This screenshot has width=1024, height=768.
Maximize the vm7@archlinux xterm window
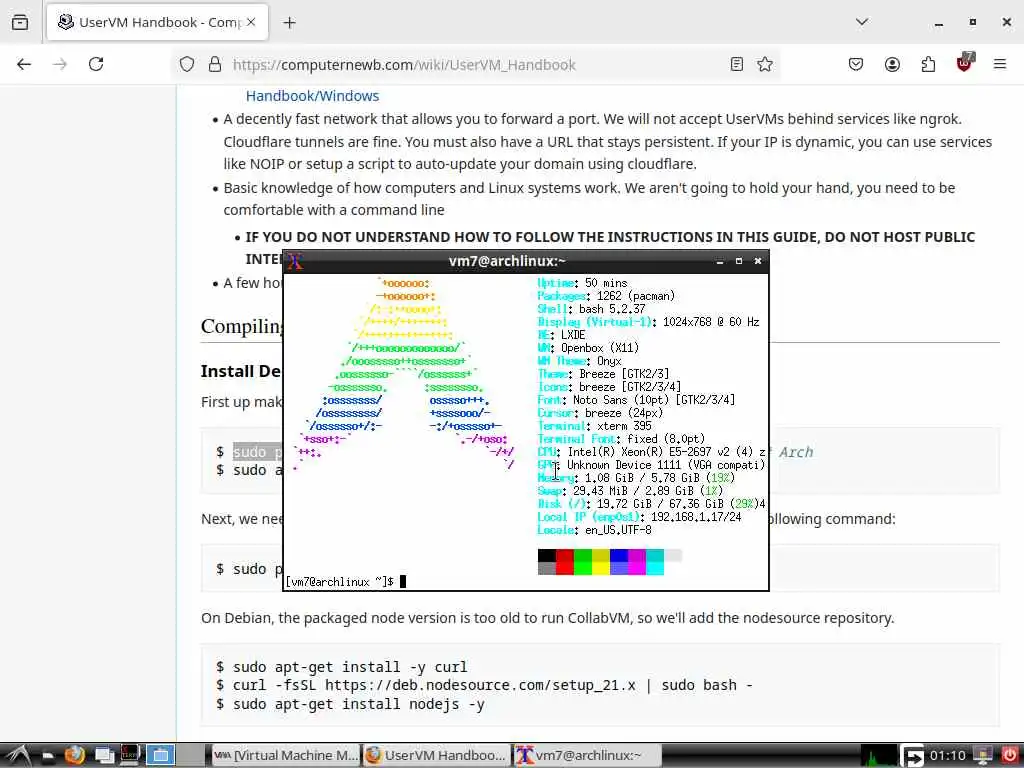(739, 261)
